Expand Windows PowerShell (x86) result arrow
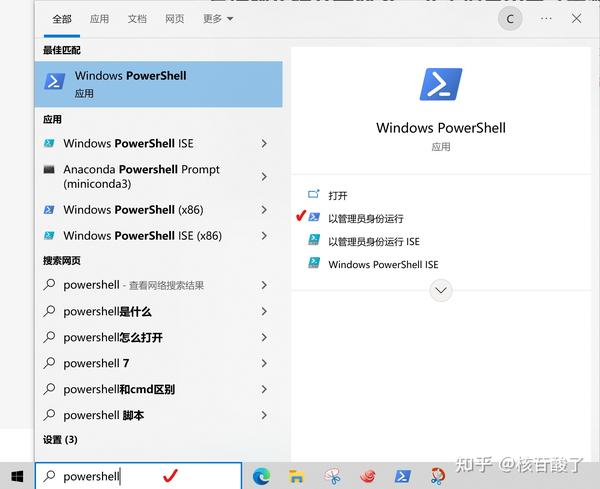 coord(264,210)
